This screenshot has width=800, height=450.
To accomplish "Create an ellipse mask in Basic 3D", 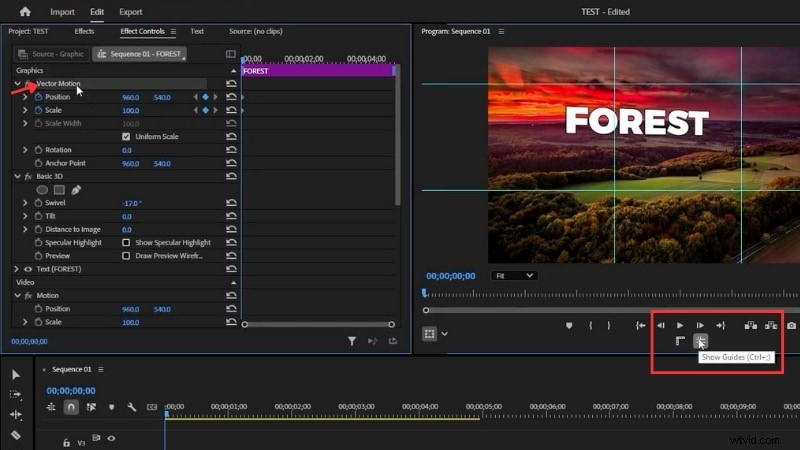I will [x=42, y=190].
